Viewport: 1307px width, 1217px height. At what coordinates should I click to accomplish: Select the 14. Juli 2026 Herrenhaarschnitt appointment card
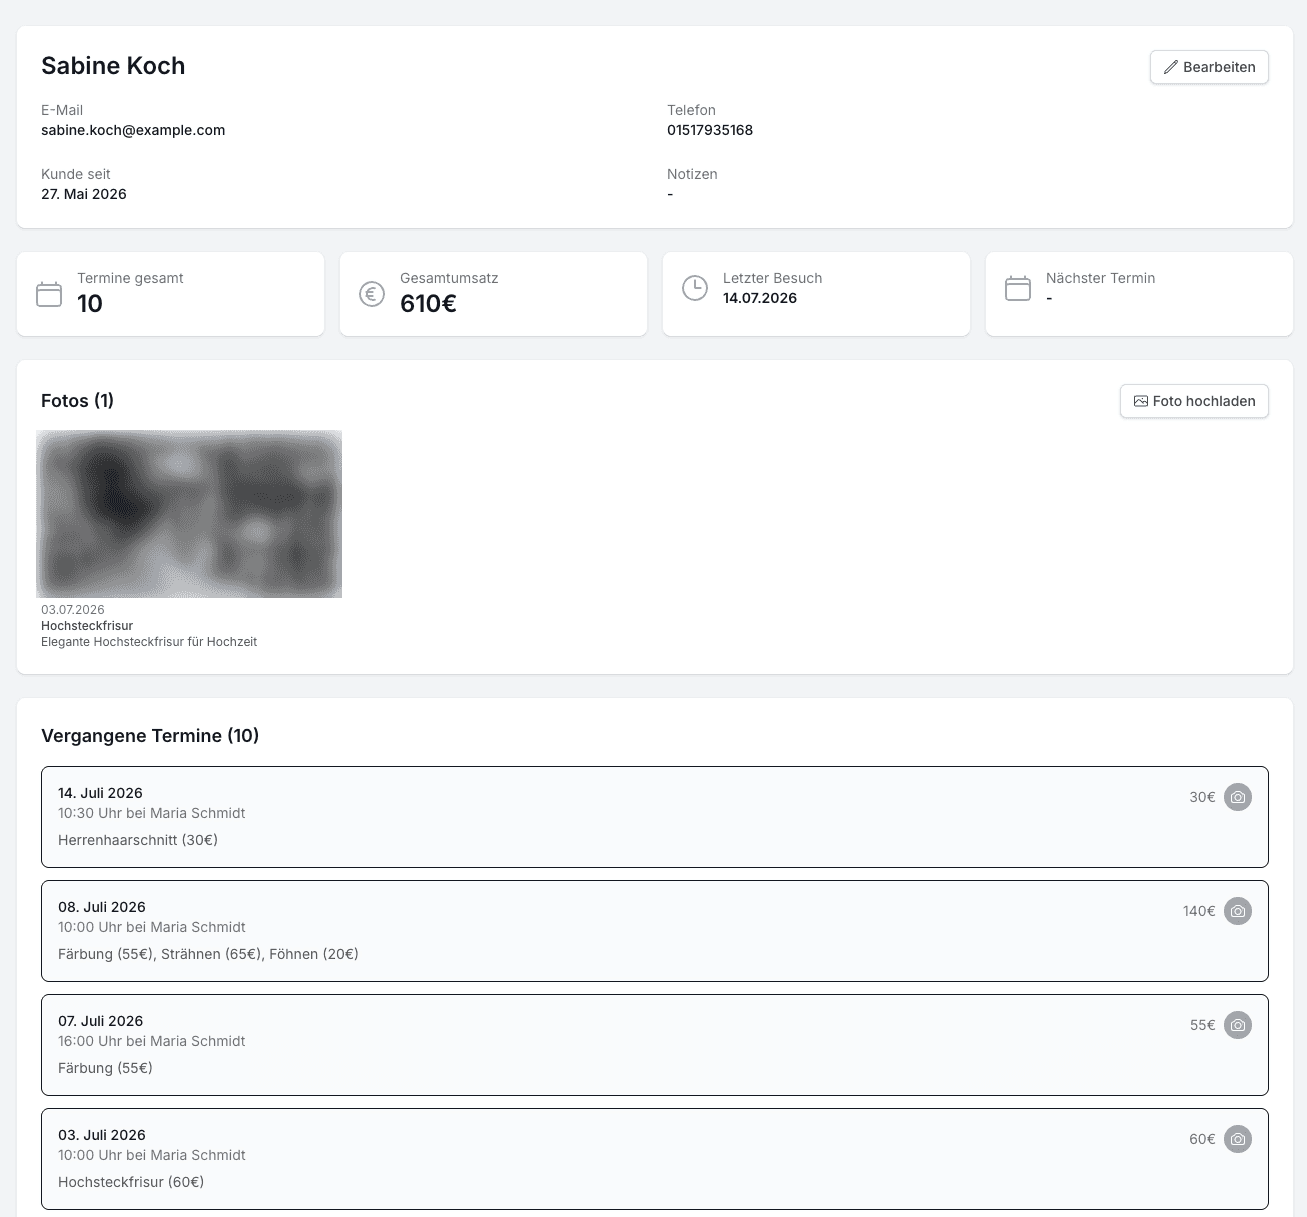point(655,817)
